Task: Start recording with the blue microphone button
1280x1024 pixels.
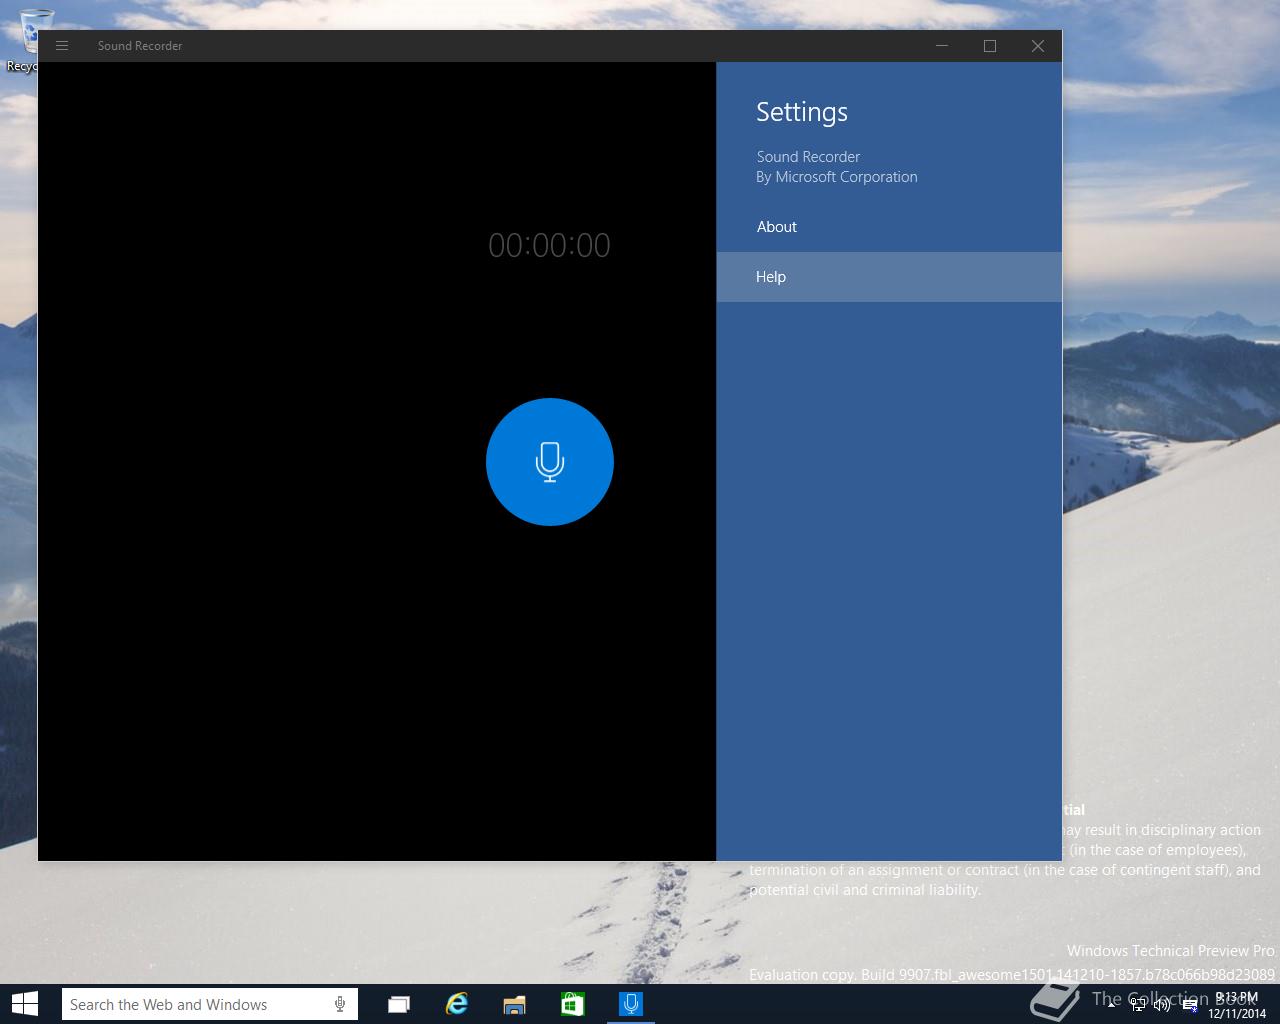Action: (549, 462)
